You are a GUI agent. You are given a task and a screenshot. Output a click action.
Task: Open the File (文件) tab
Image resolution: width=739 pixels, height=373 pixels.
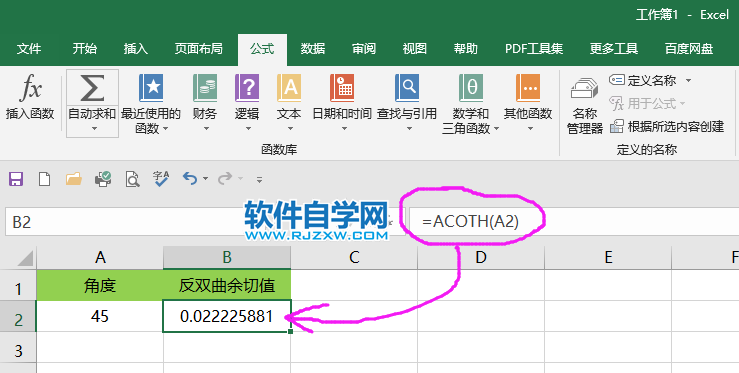pyautogui.click(x=29, y=49)
